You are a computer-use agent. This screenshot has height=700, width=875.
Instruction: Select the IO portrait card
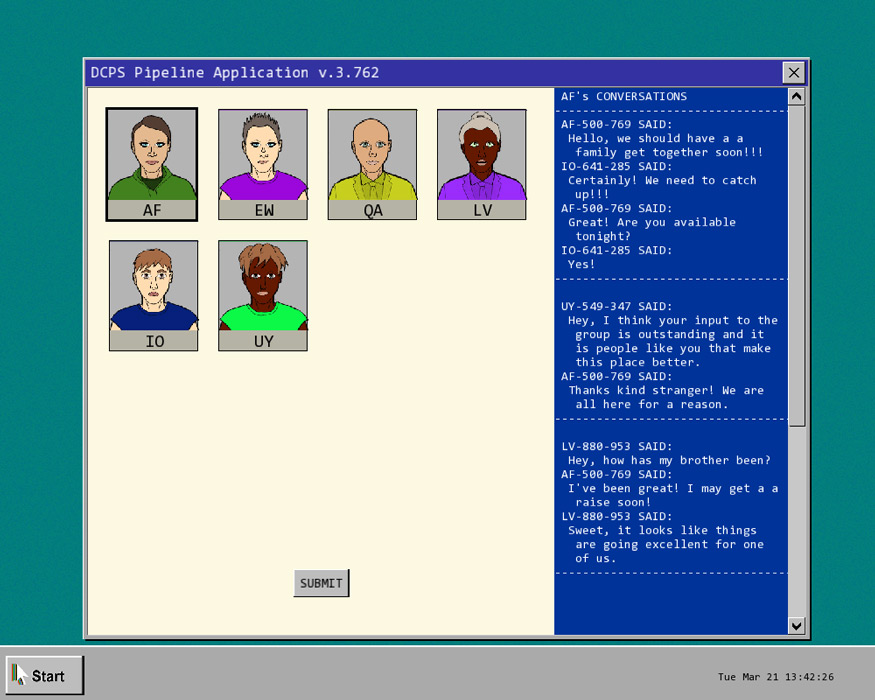[153, 296]
